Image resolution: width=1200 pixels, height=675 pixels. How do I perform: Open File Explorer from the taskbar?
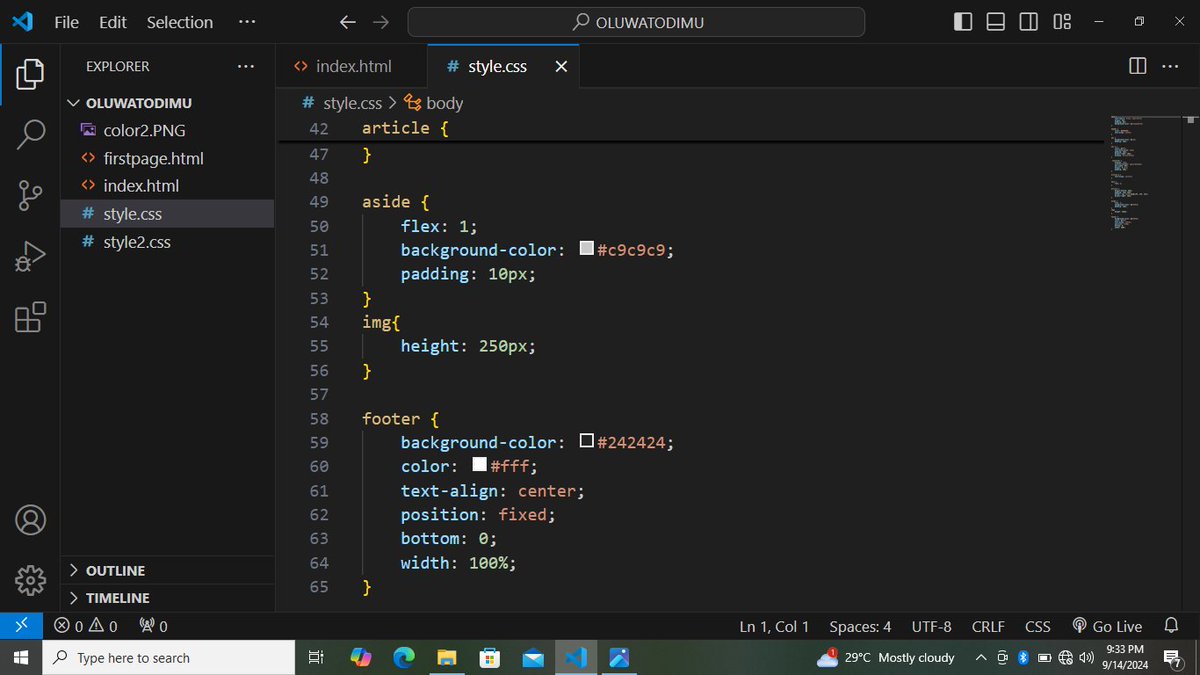pyautogui.click(x=447, y=658)
